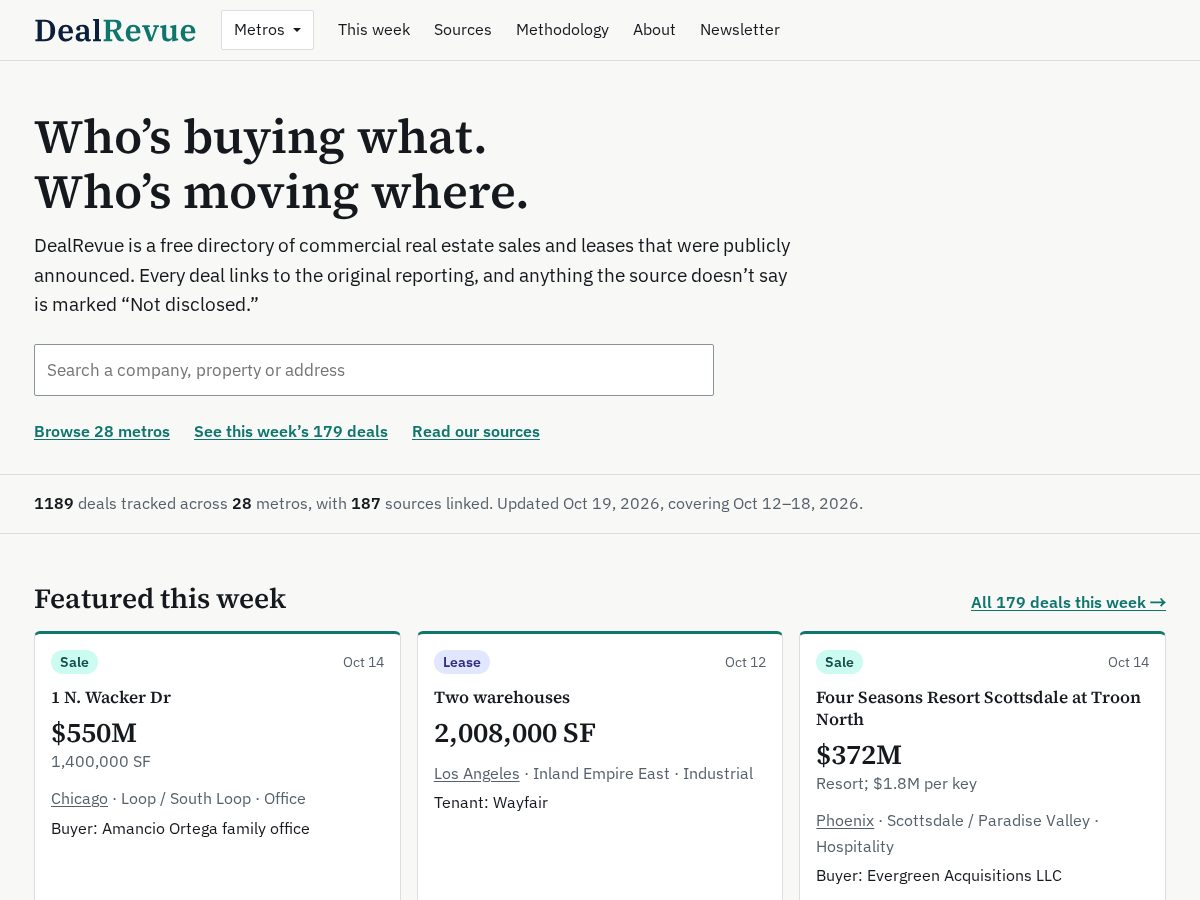Select the 1,400,000 SF text
This screenshot has width=1200, height=900.
coord(101,762)
